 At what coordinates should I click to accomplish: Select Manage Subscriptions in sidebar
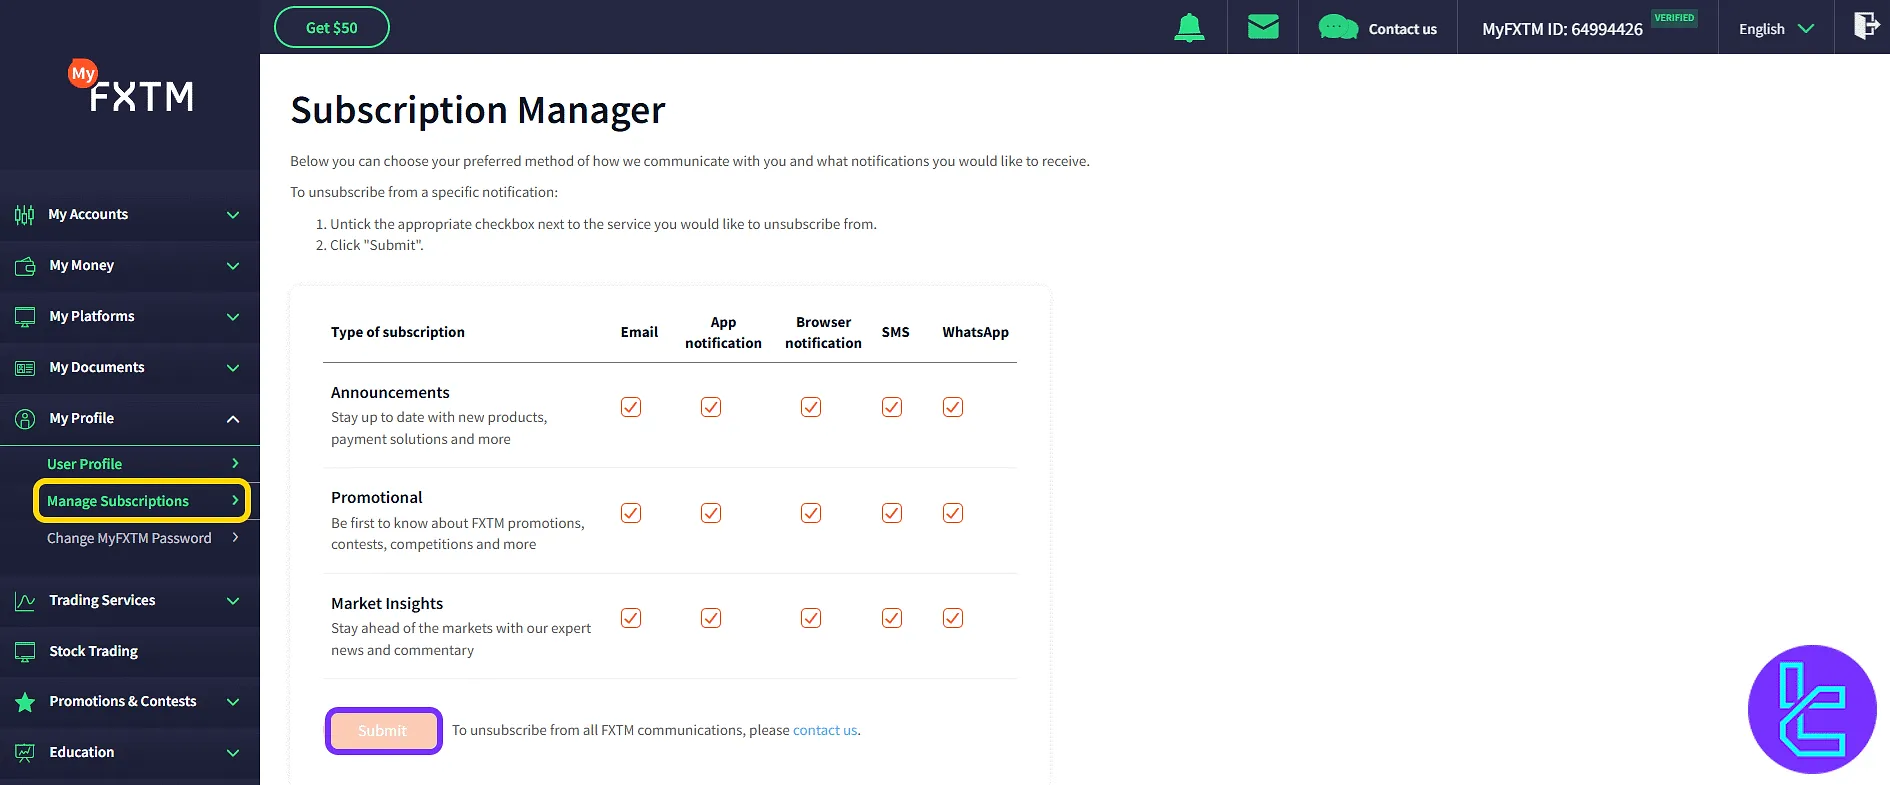pyautogui.click(x=118, y=501)
